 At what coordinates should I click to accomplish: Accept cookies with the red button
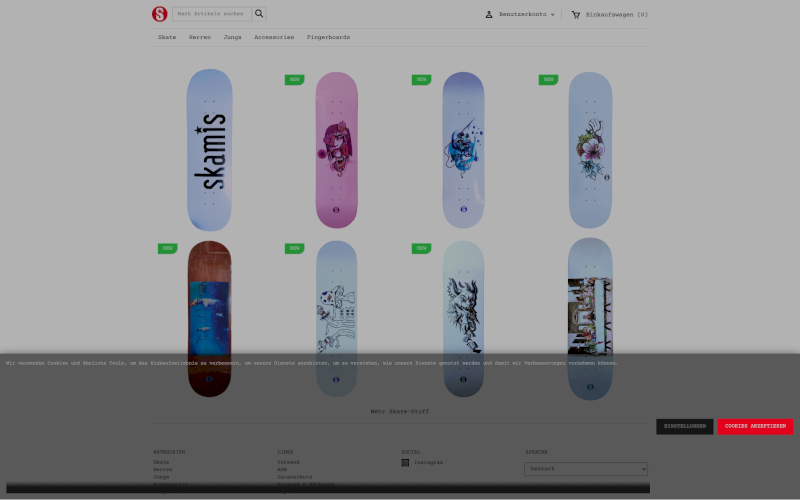pyautogui.click(x=755, y=427)
